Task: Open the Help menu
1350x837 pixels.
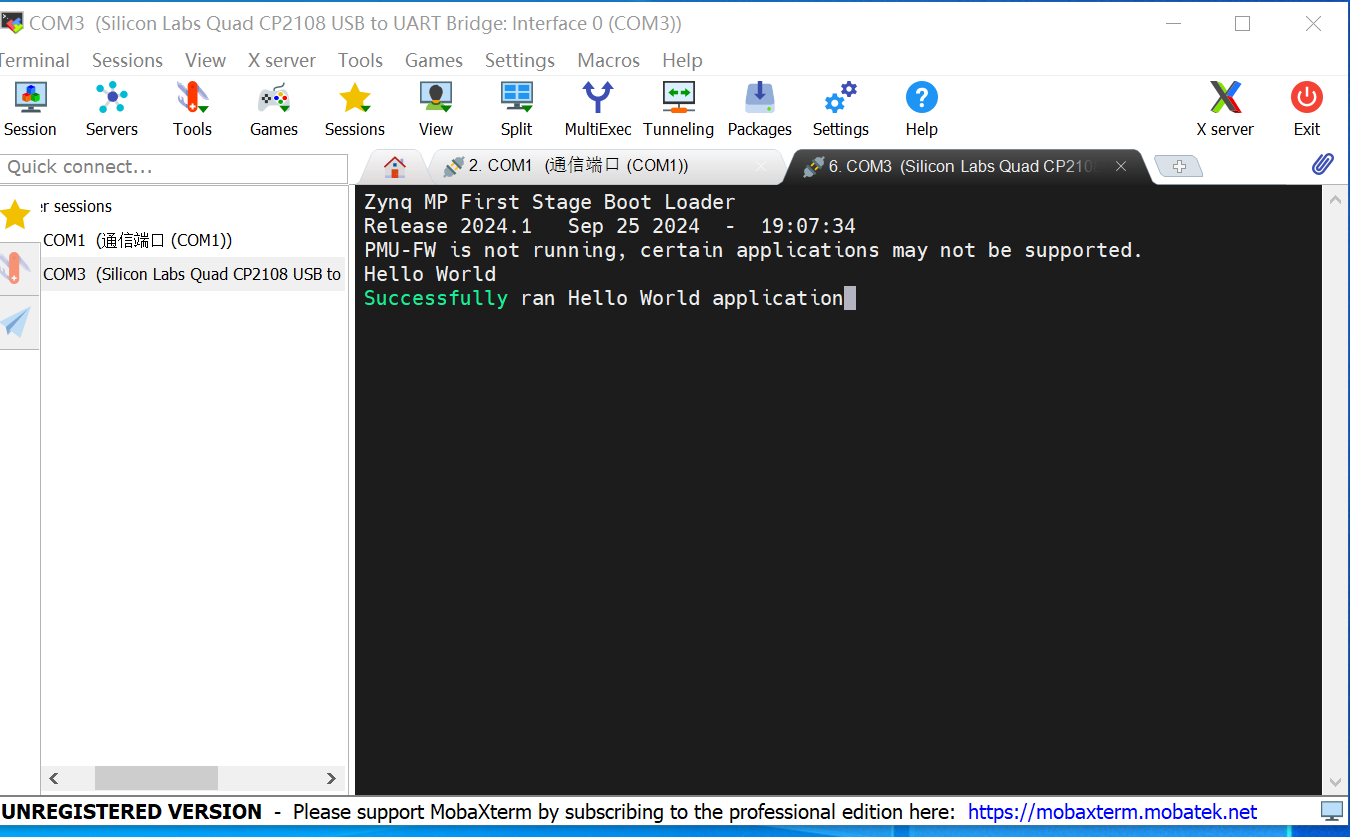Action: [x=682, y=60]
